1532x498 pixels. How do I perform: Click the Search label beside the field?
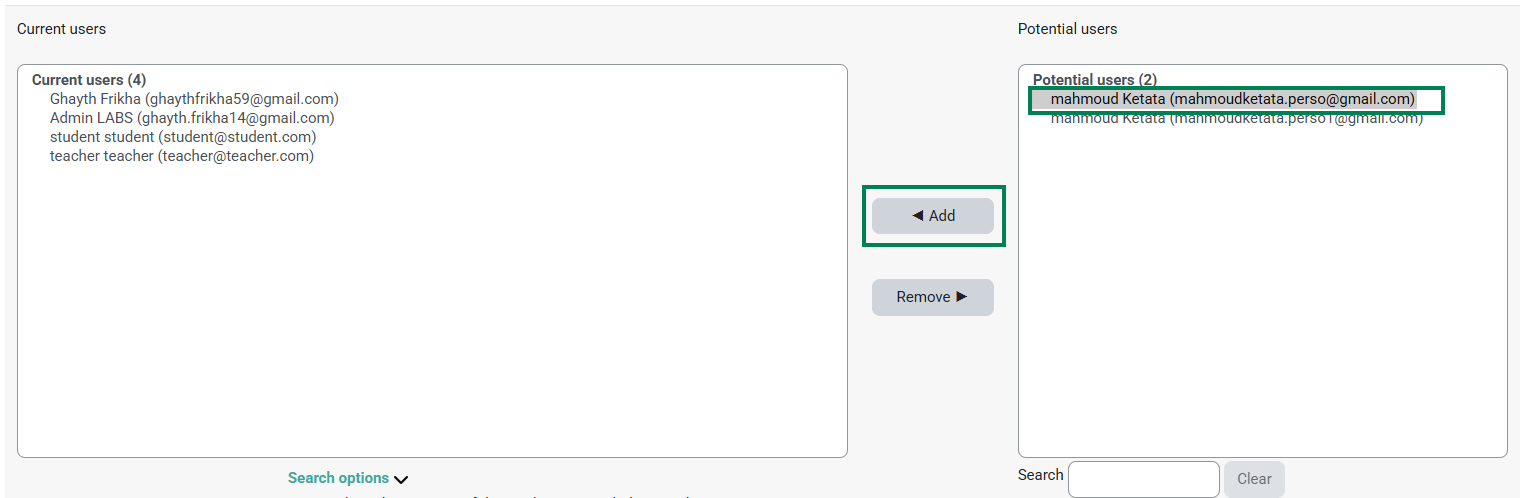point(1040,475)
